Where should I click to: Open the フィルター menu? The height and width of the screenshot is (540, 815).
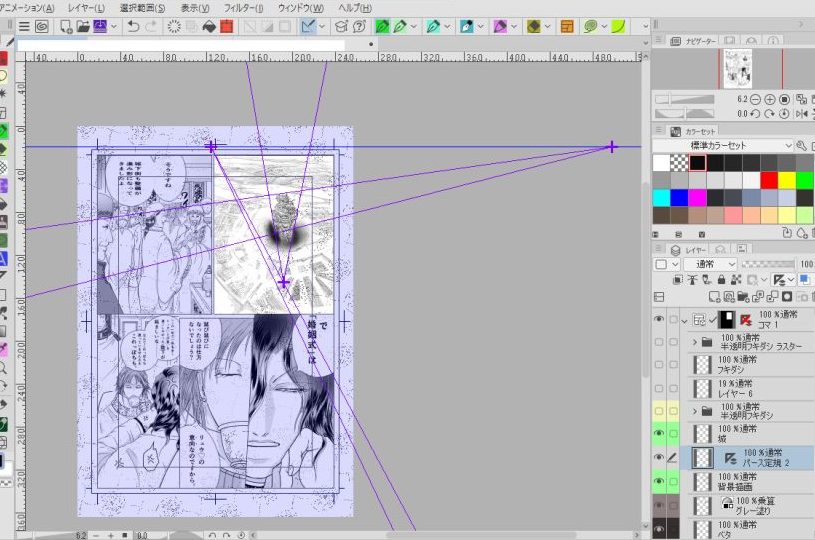coord(243,7)
